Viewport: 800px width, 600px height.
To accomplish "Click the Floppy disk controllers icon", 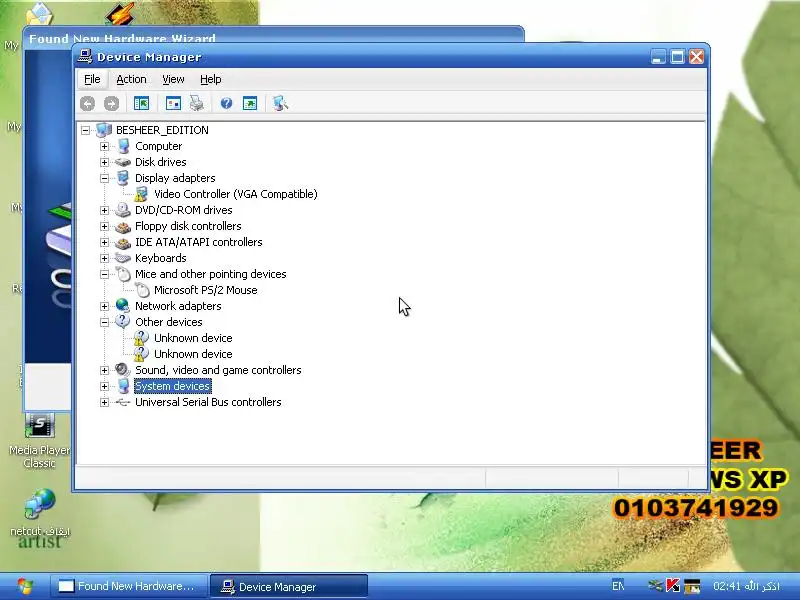I will click(x=122, y=226).
